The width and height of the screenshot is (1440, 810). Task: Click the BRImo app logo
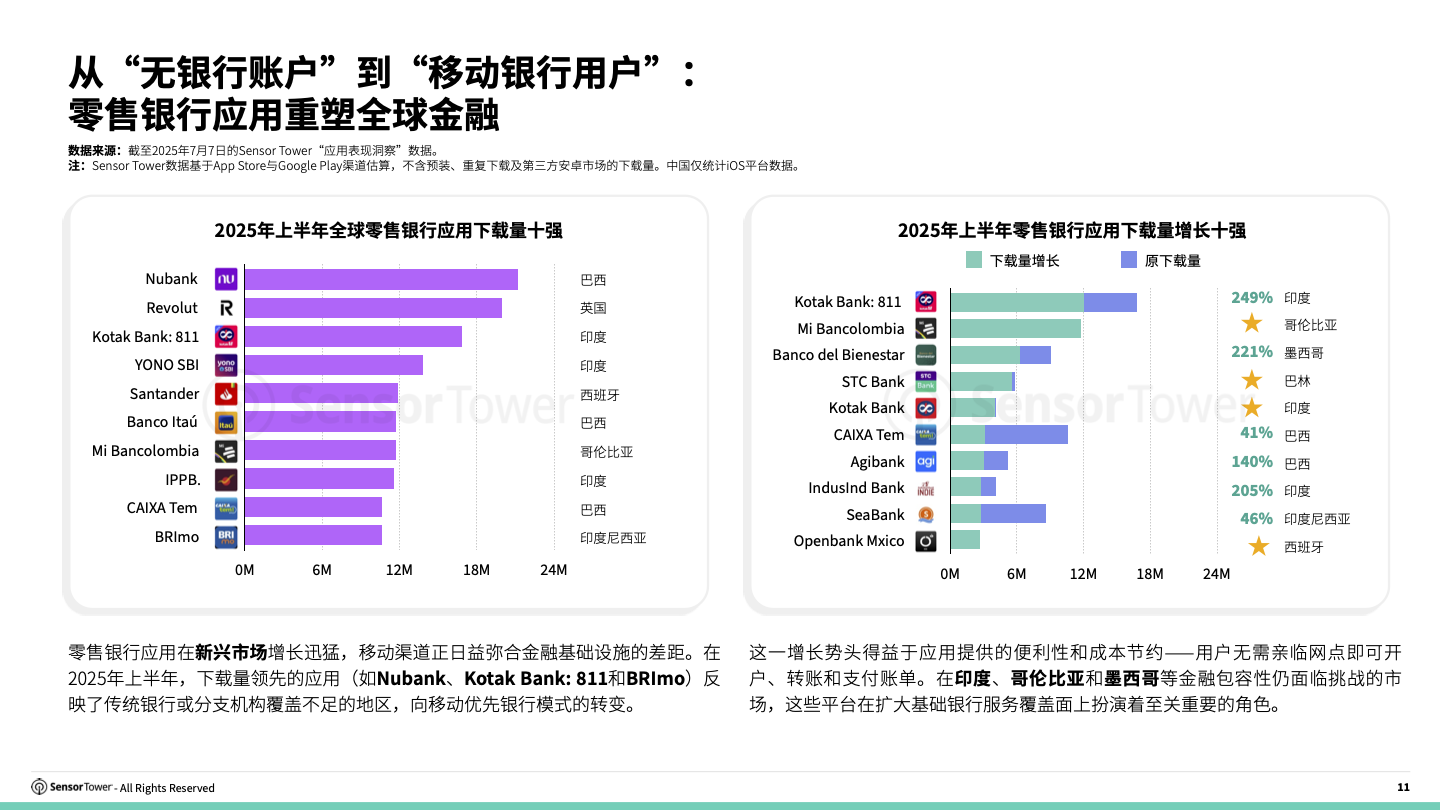pos(226,537)
